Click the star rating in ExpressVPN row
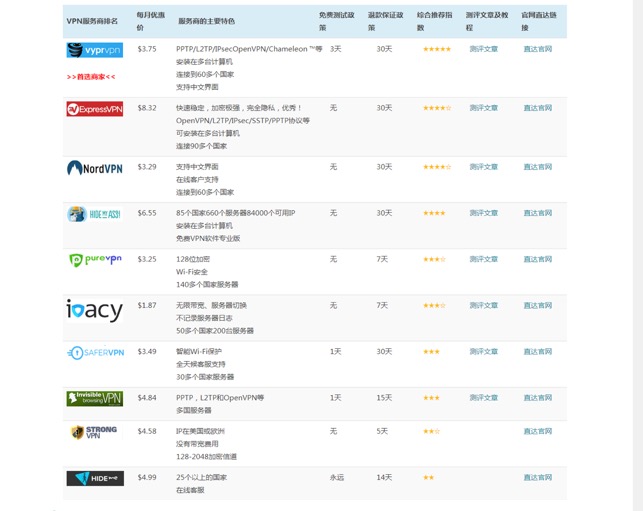Image resolution: width=643 pixels, height=511 pixels. pyautogui.click(x=437, y=108)
